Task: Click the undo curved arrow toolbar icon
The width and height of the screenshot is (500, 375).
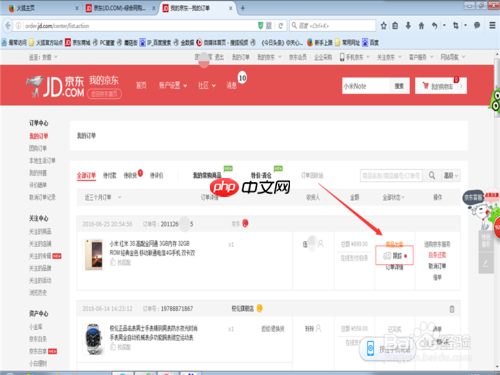Action: tap(434, 26)
